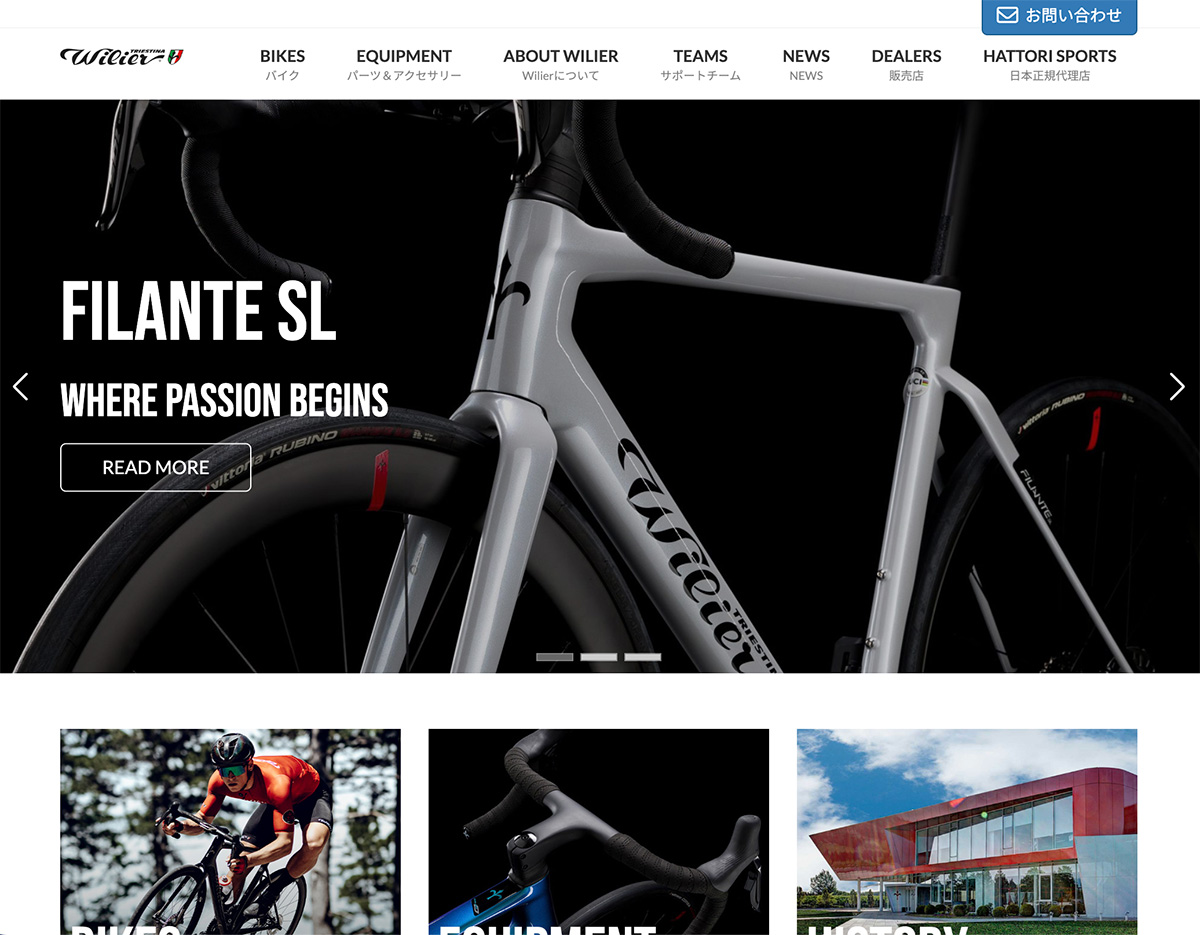Go to previous slide with left arrow
The height and width of the screenshot is (935, 1200).
pos(20,387)
